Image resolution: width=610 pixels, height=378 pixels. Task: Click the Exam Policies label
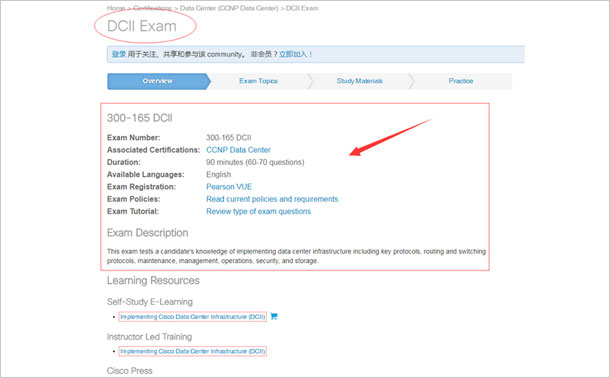(133, 199)
